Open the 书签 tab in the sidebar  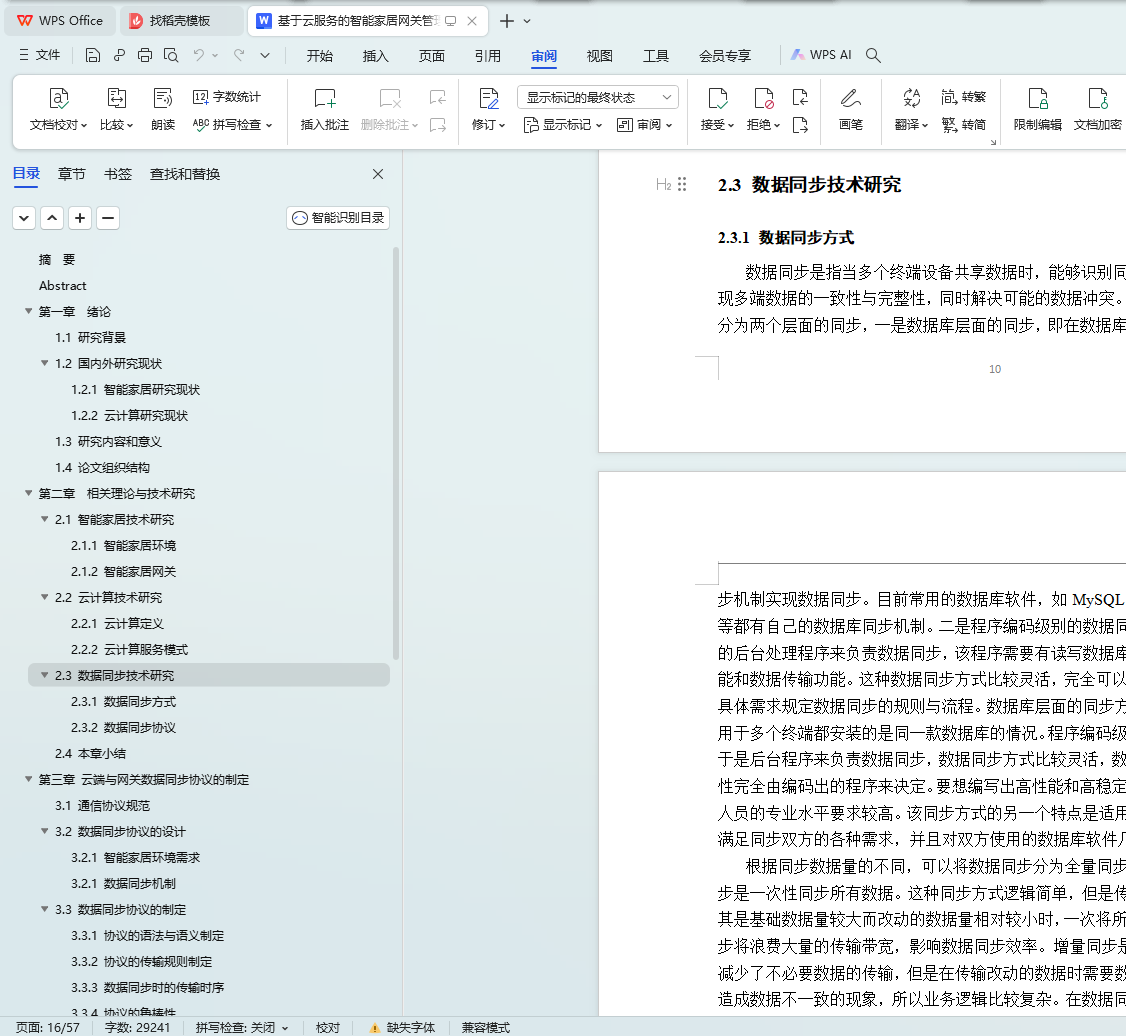pos(118,174)
